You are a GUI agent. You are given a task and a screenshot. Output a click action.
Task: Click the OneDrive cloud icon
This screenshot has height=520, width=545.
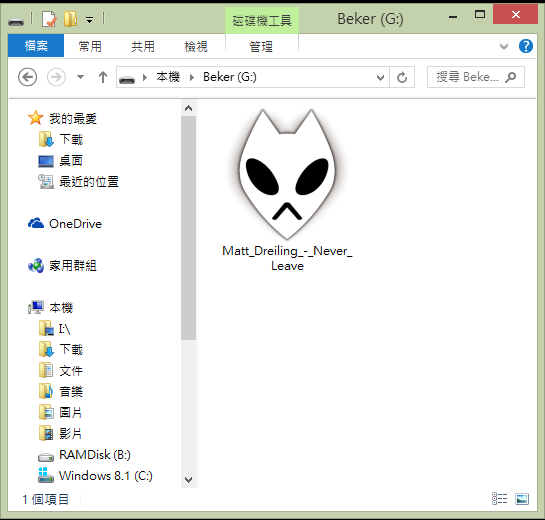click(x=36, y=223)
